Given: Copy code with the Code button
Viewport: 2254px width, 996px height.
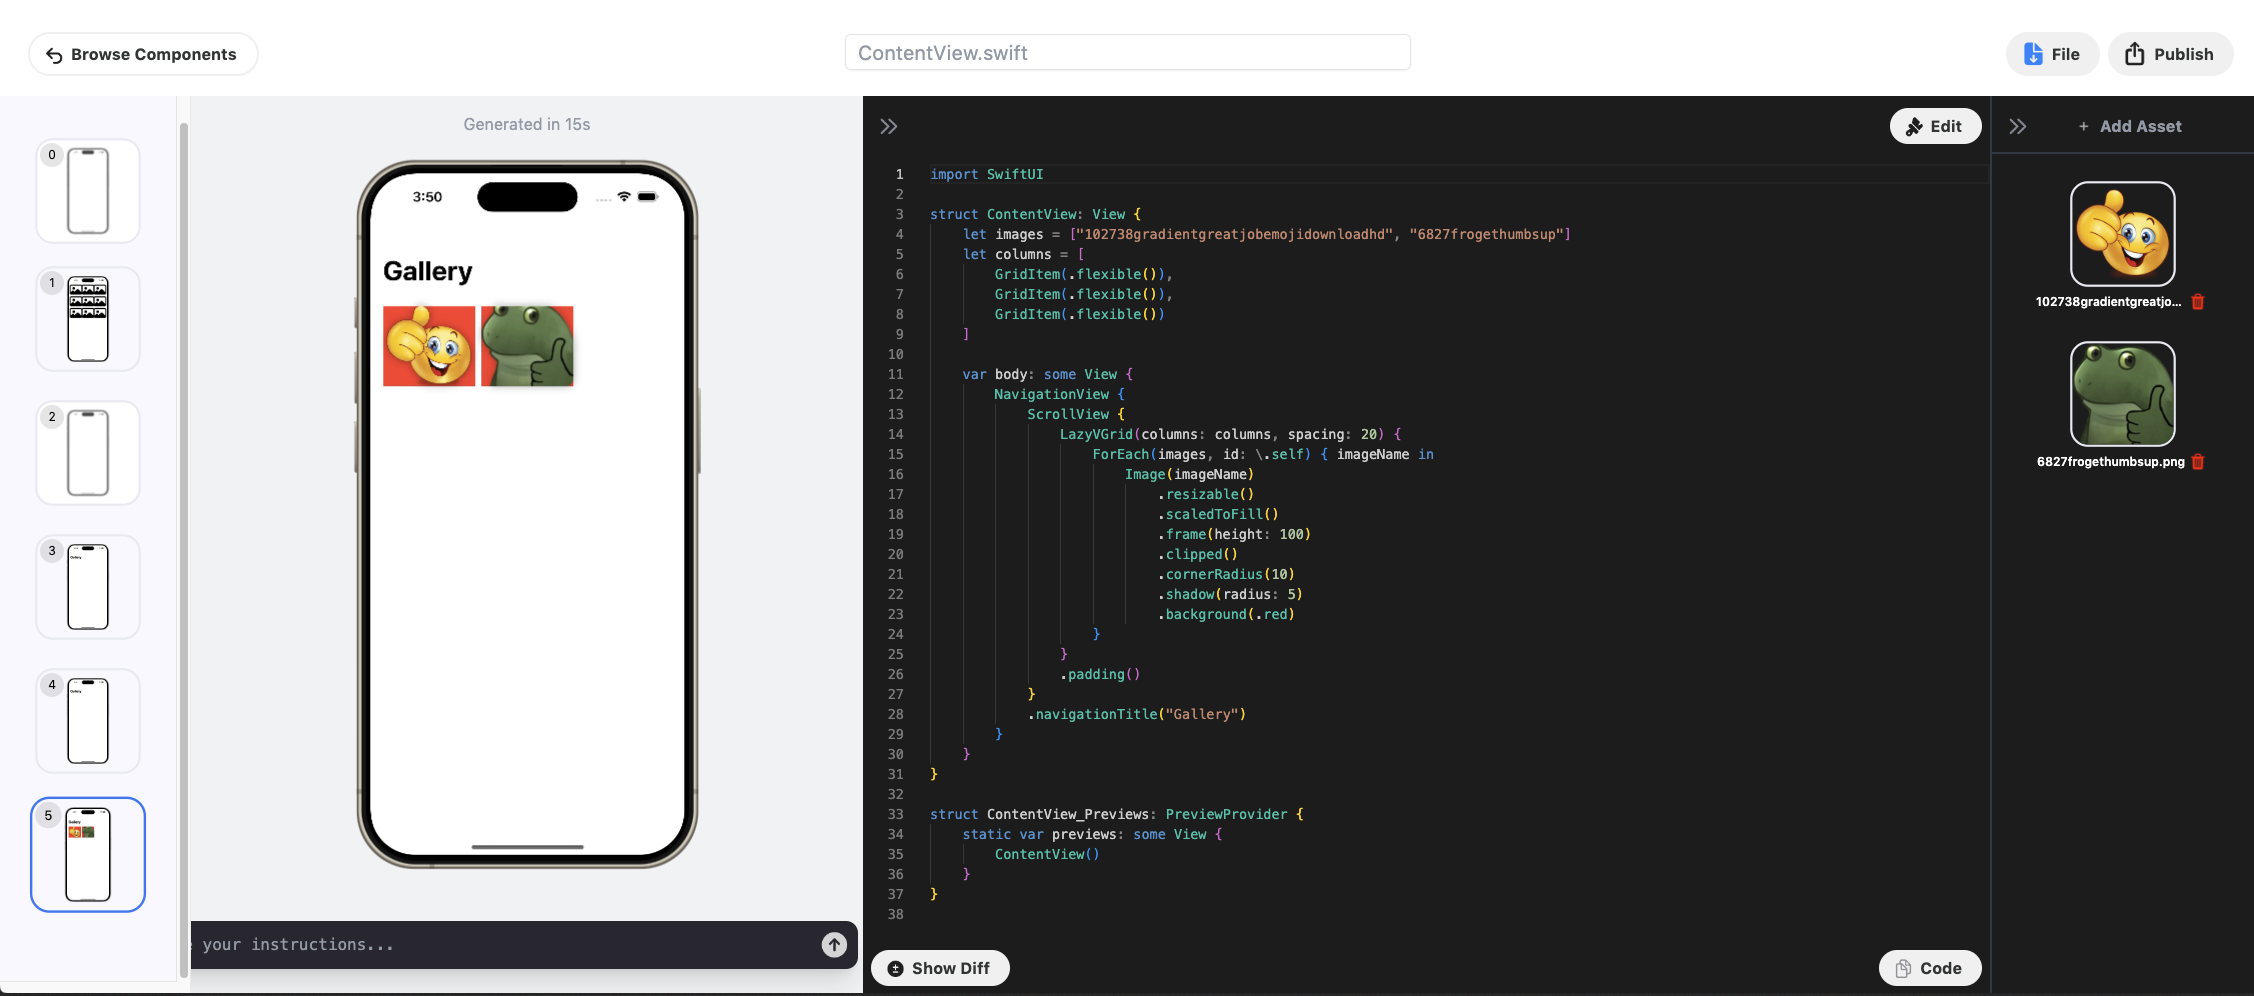Looking at the screenshot, I should (x=1929, y=968).
